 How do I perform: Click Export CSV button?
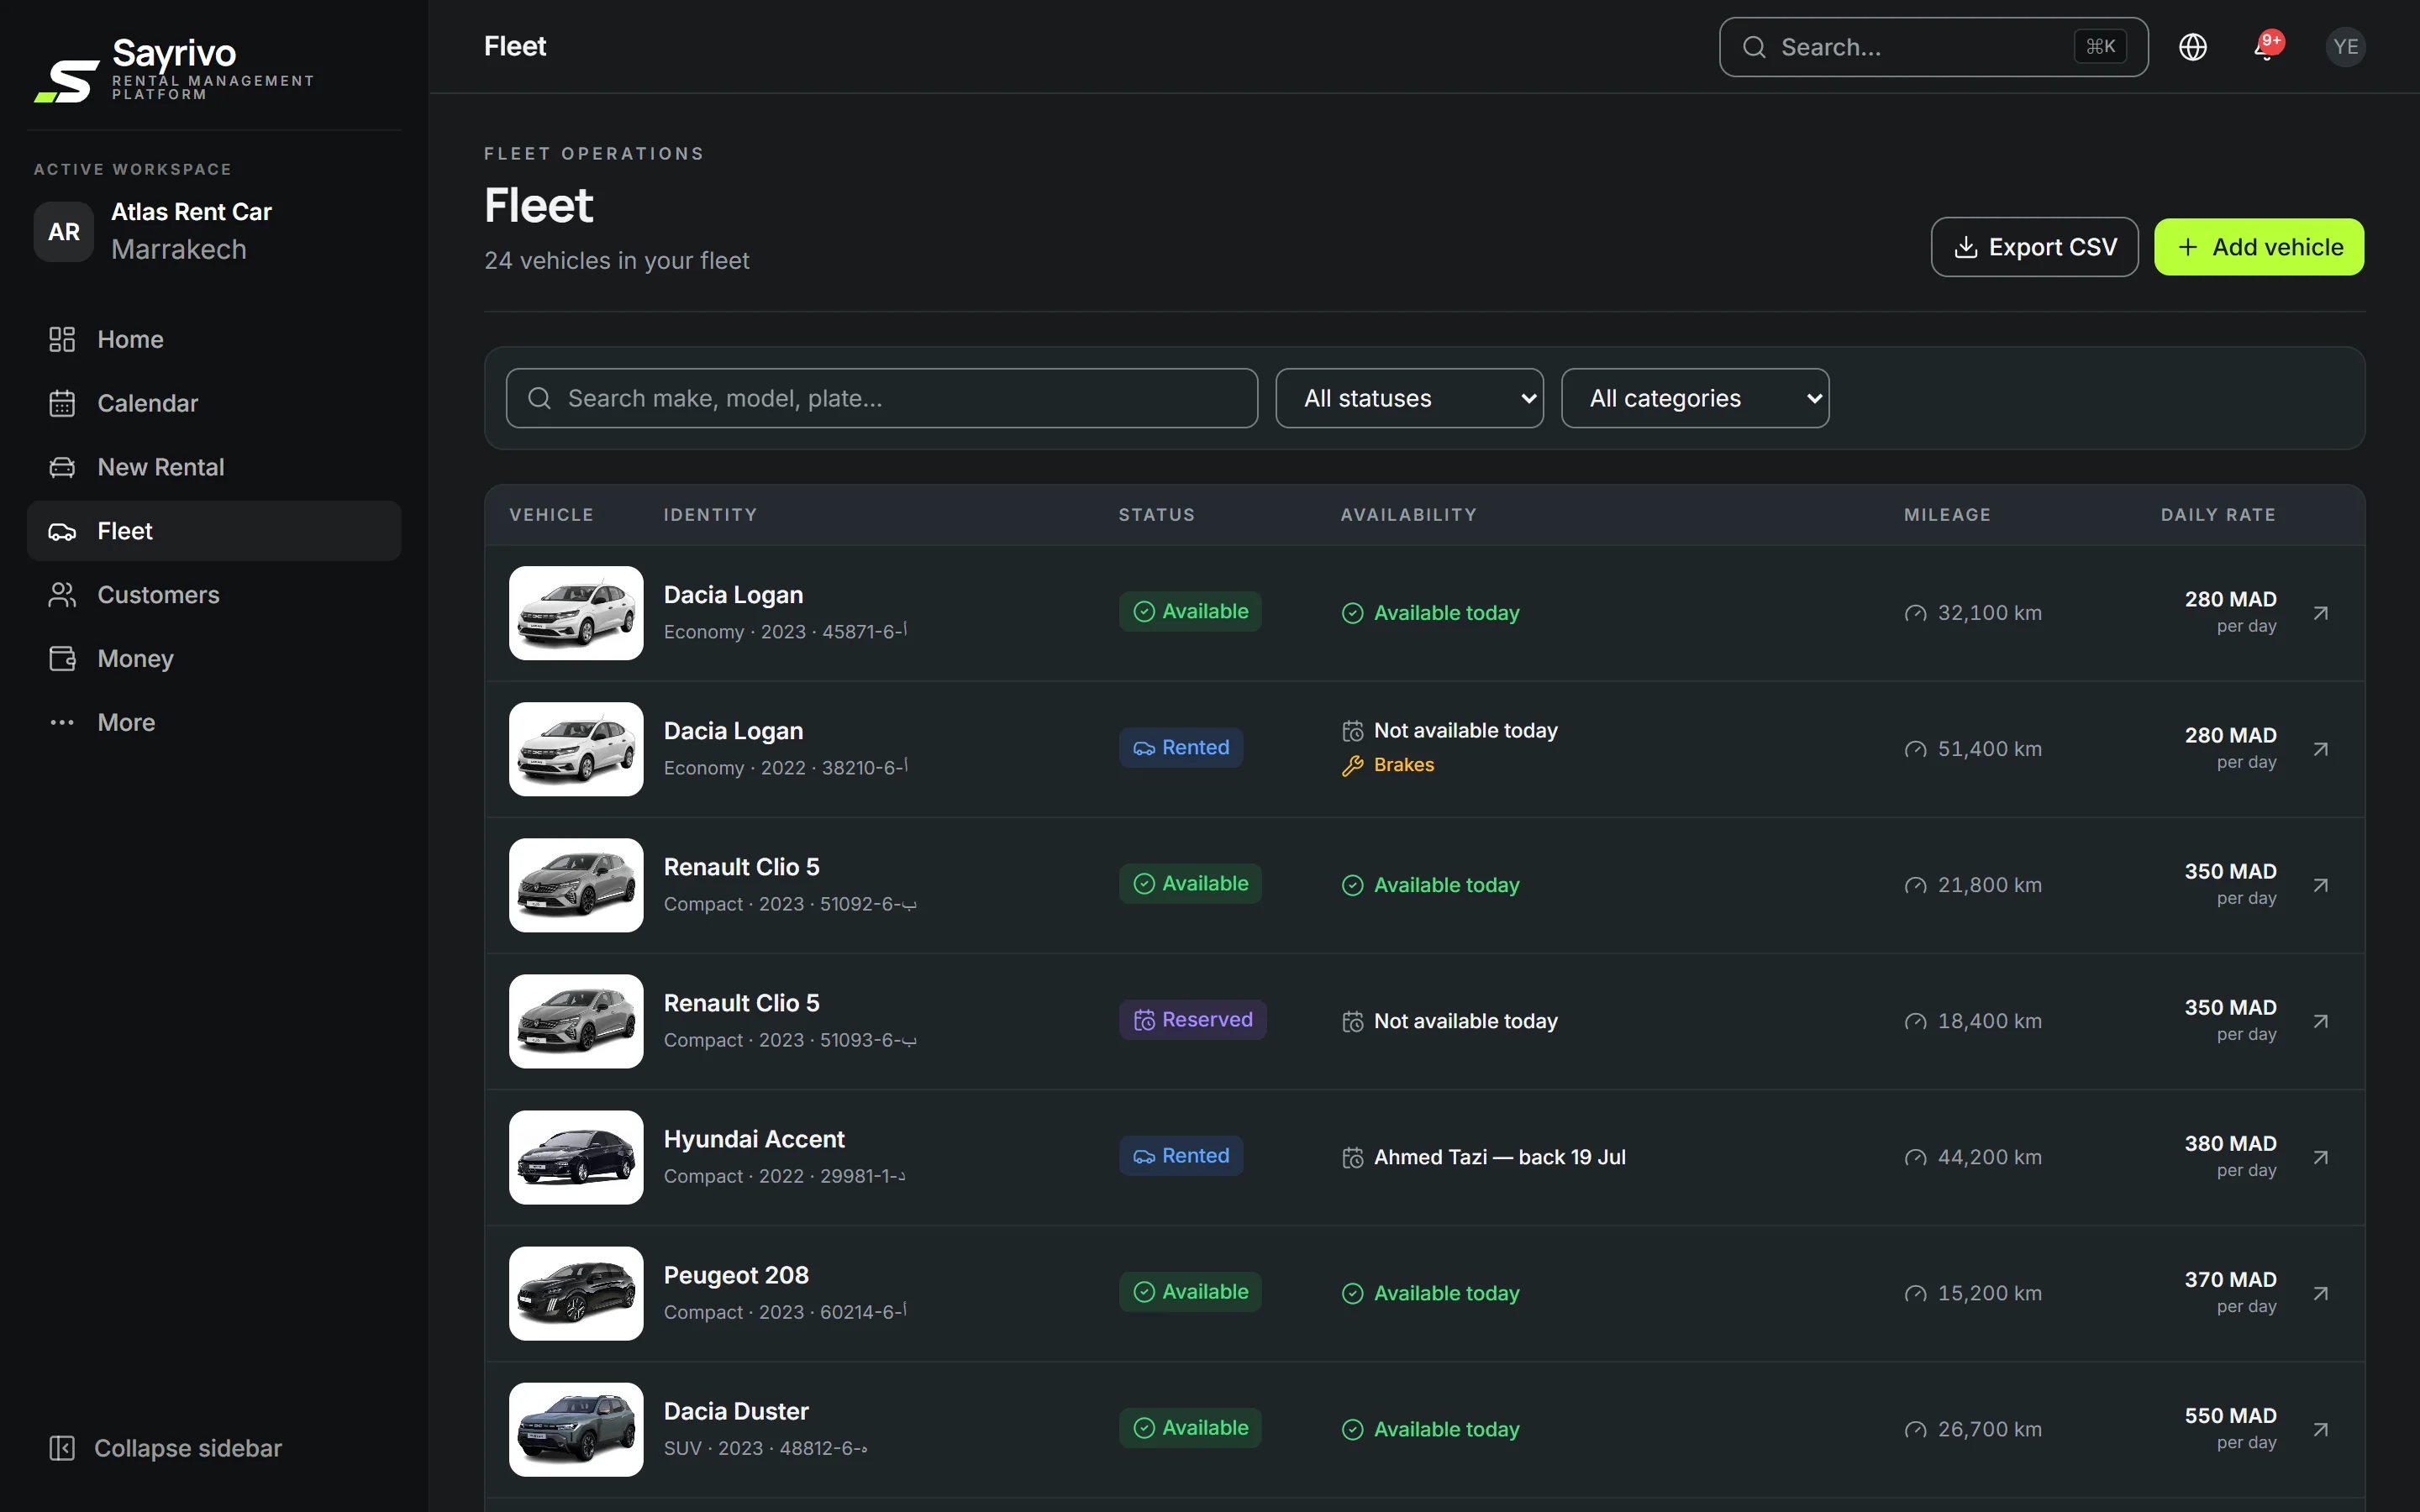coord(2034,247)
